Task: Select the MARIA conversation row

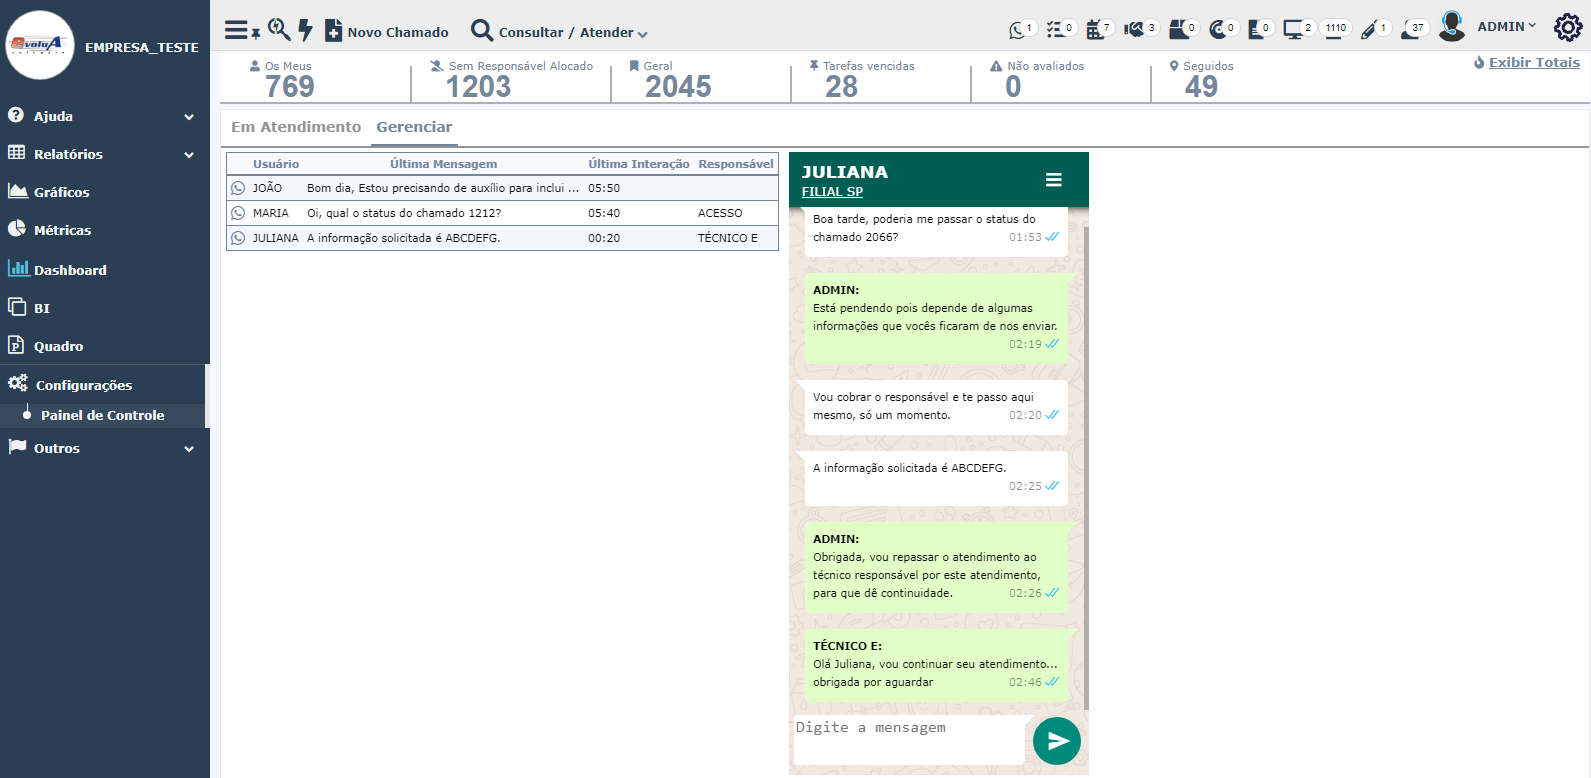Action: pyautogui.click(x=502, y=213)
